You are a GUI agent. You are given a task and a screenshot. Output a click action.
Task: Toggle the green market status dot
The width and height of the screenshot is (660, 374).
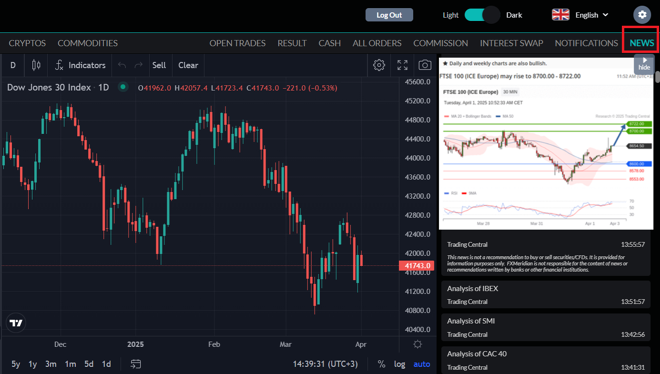click(x=123, y=88)
